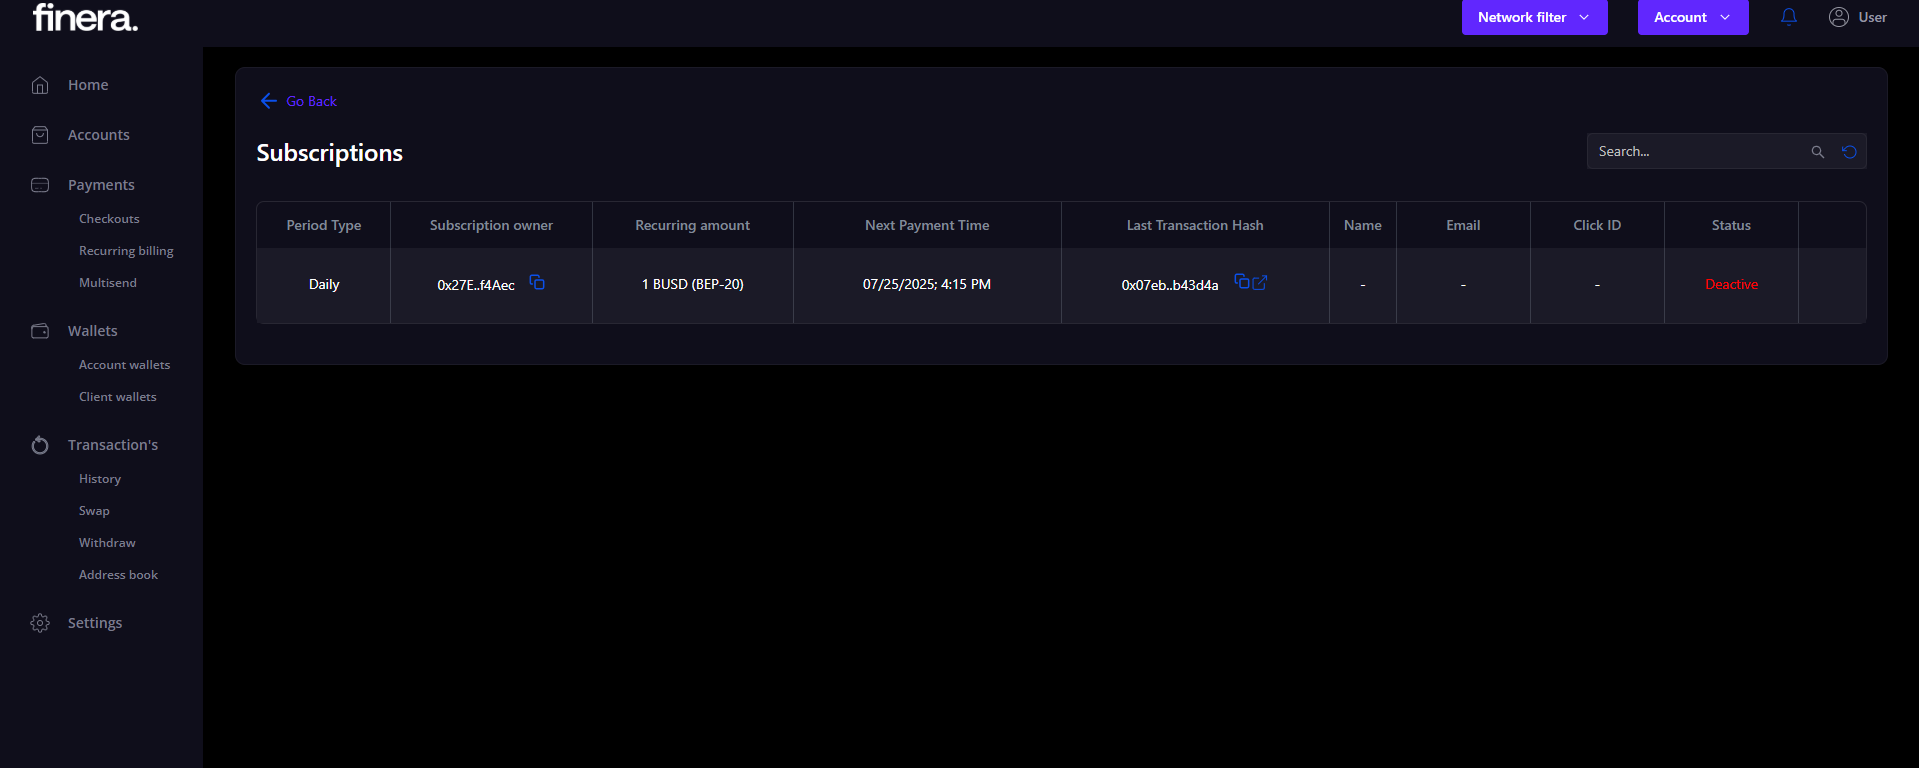The height and width of the screenshot is (768, 1919).
Task: Copy the subscription owner address
Action: 537,283
